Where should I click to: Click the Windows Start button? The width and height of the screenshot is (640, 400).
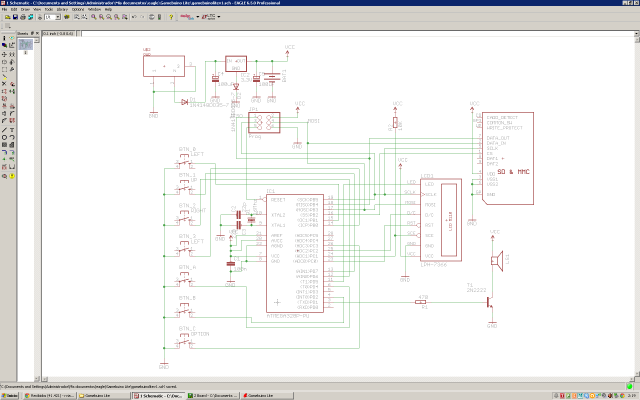9,396
